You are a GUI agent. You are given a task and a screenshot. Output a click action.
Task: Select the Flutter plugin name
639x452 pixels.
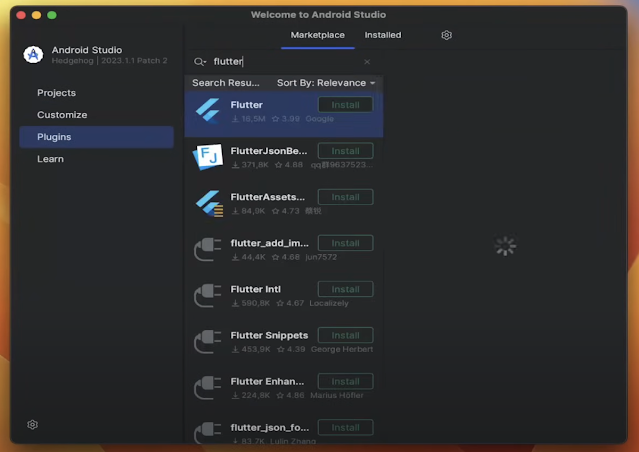tap(247, 105)
